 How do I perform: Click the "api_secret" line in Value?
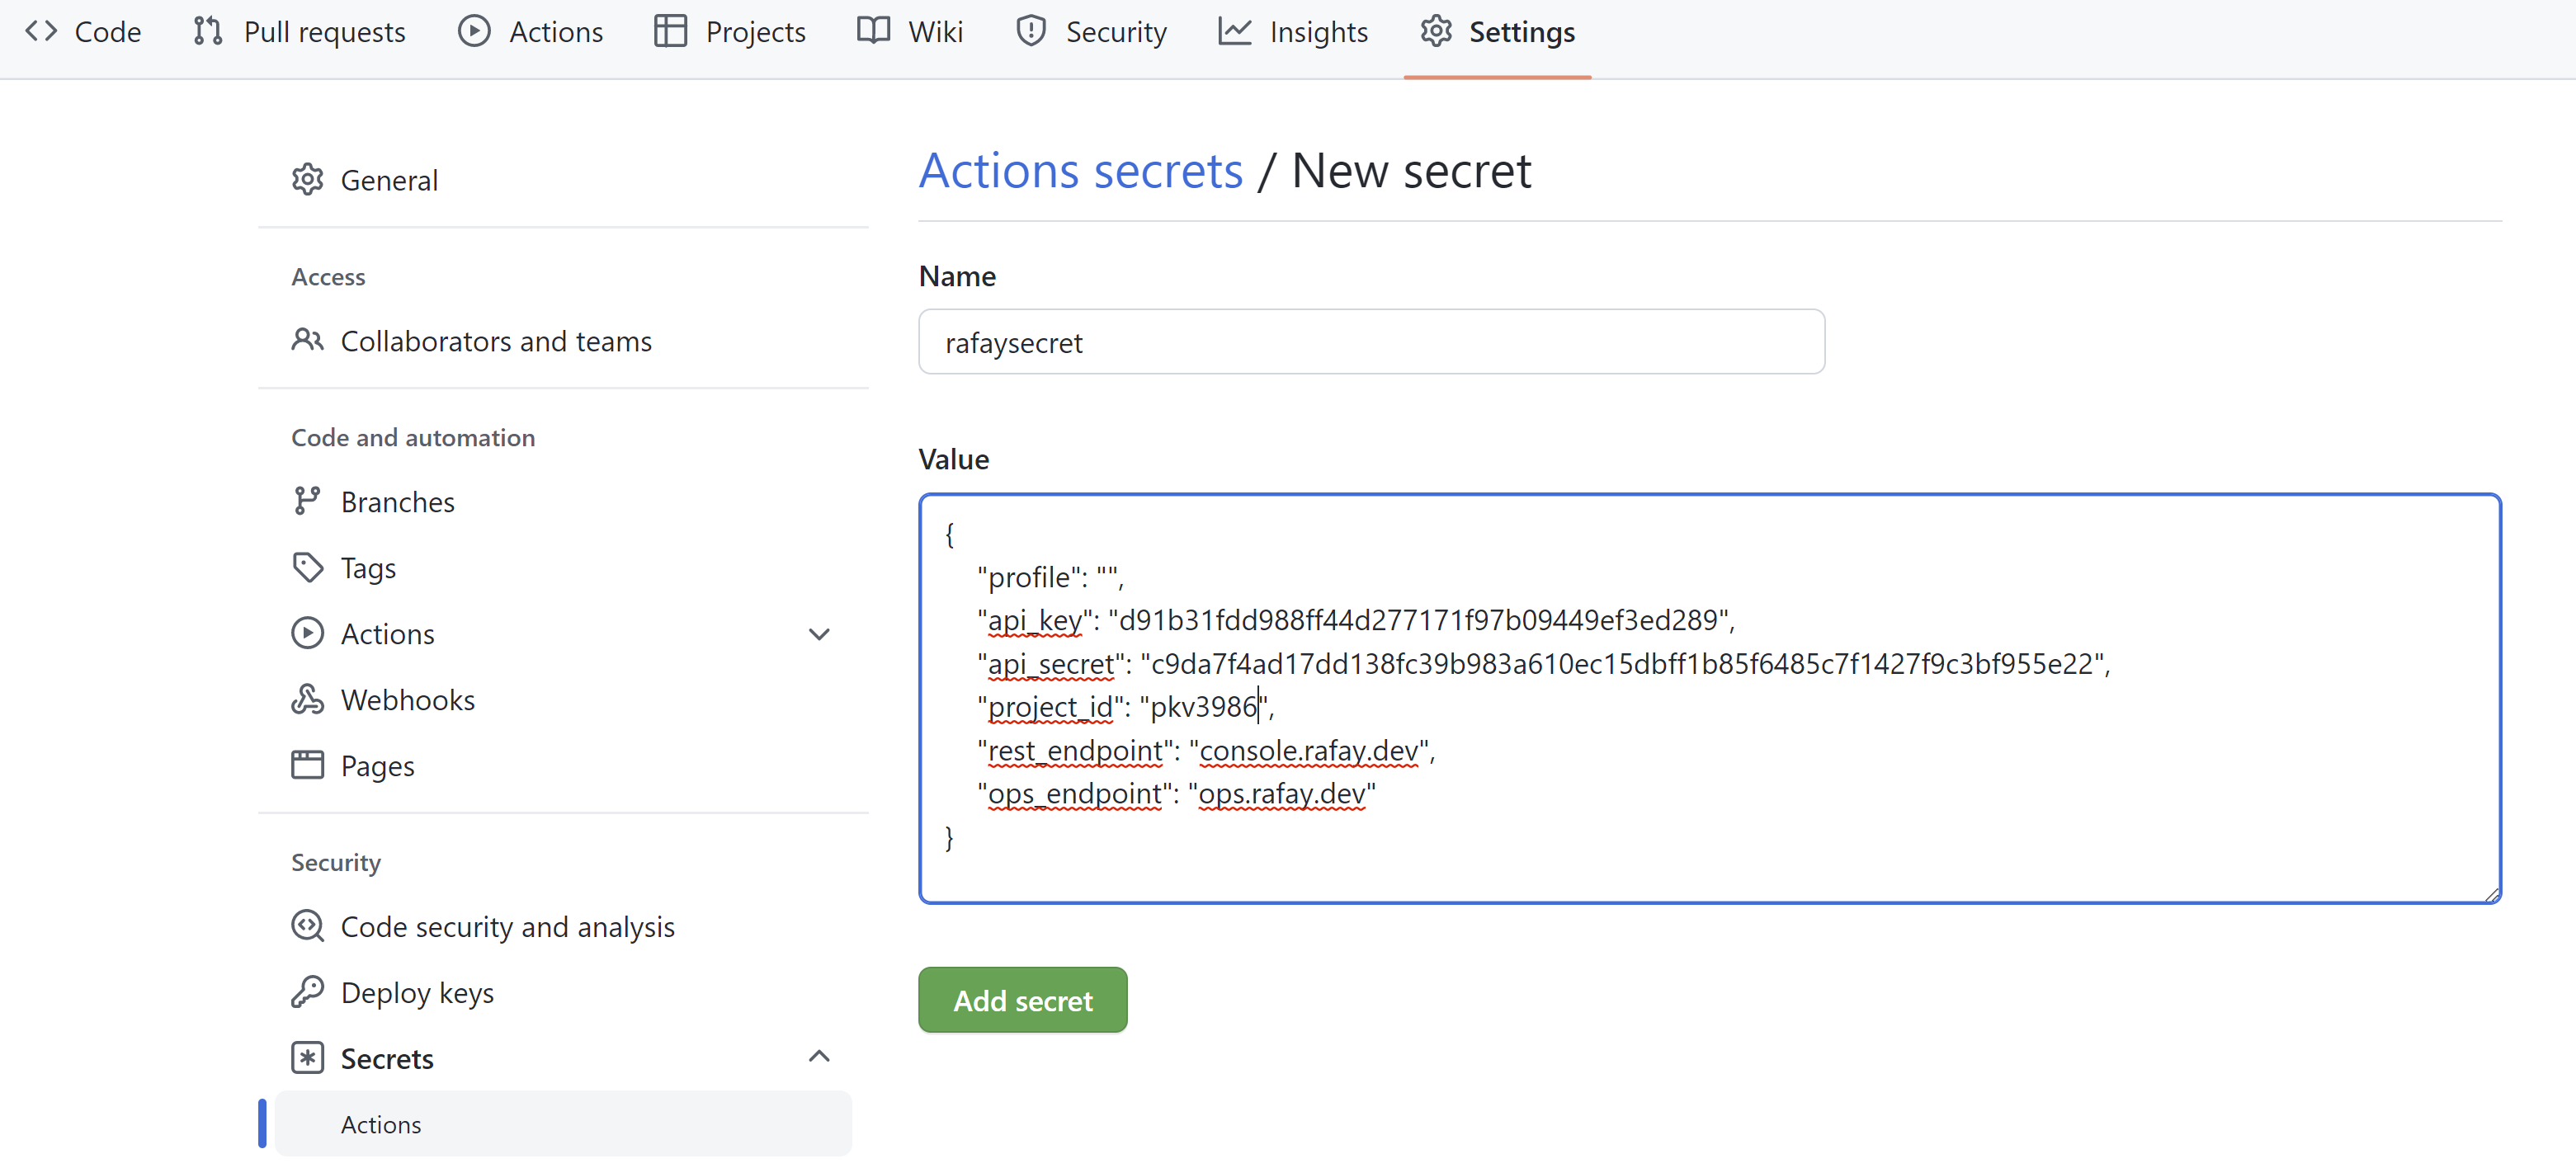1544,664
